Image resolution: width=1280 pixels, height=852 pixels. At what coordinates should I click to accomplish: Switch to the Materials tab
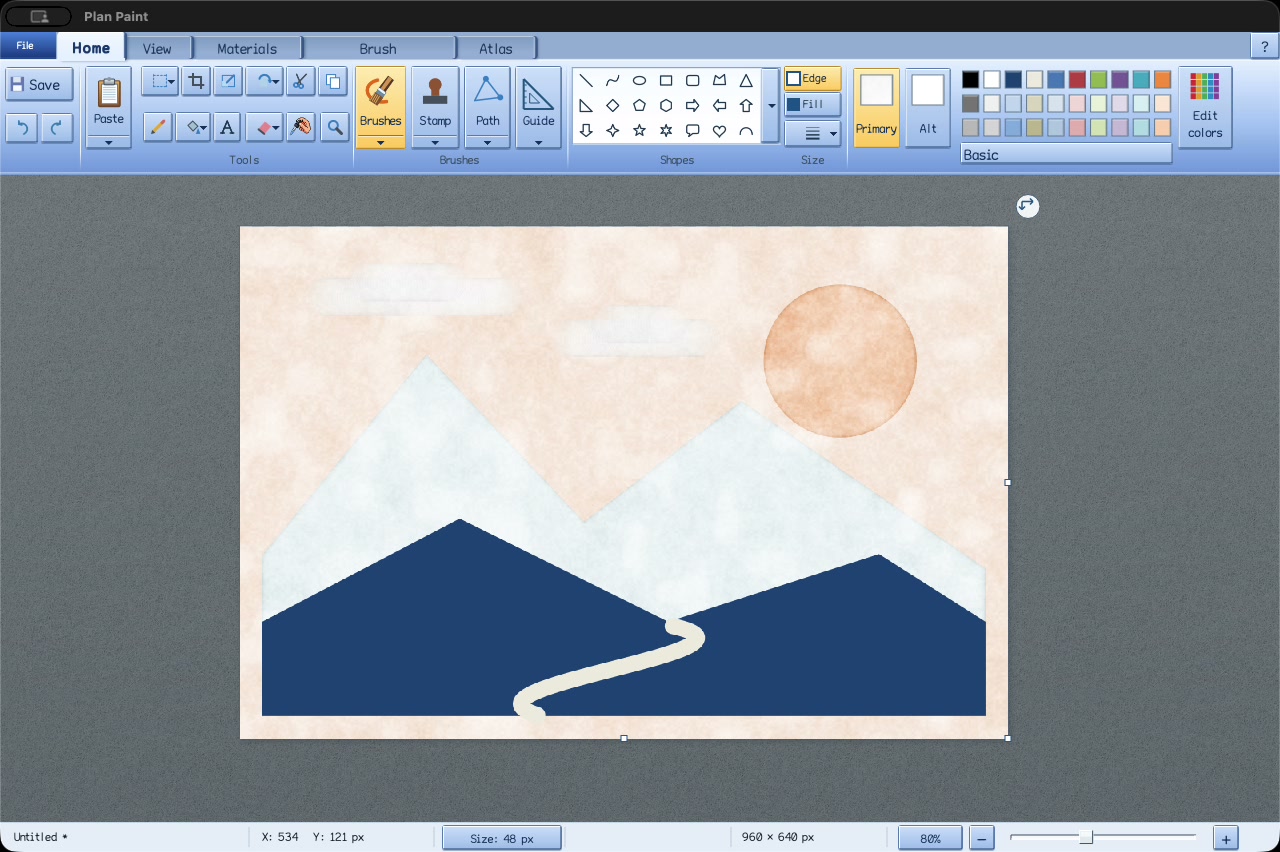tap(247, 48)
